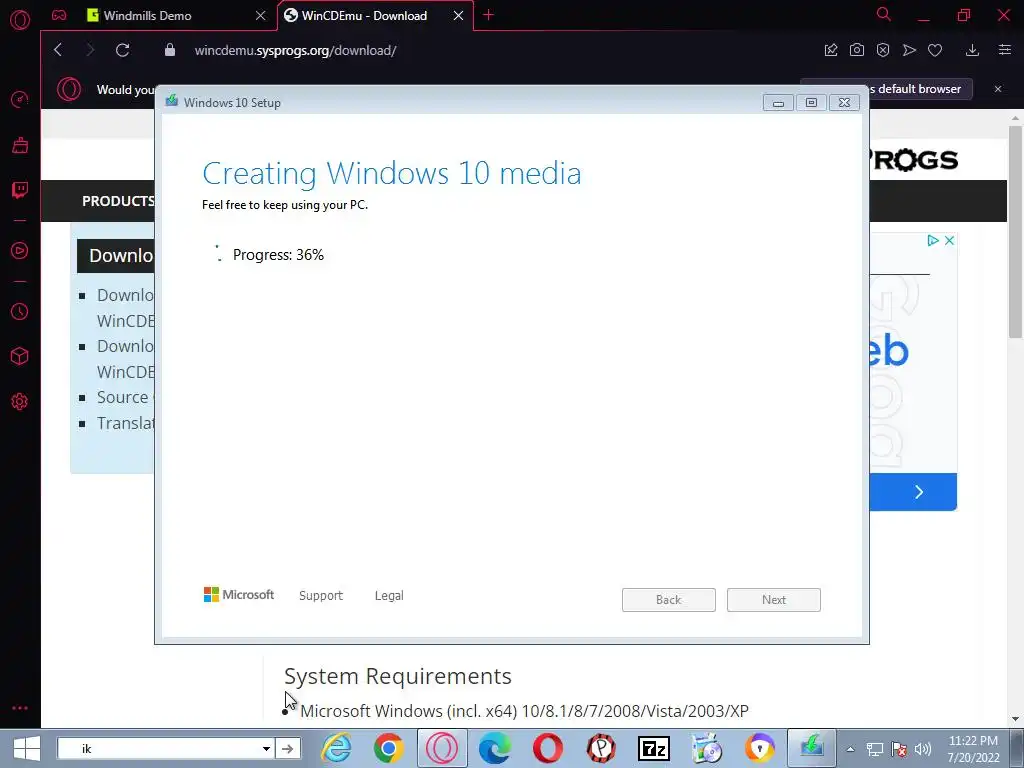This screenshot has width=1024, height=768.
Task: Open the network tray icon
Action: pyautogui.click(x=874, y=749)
